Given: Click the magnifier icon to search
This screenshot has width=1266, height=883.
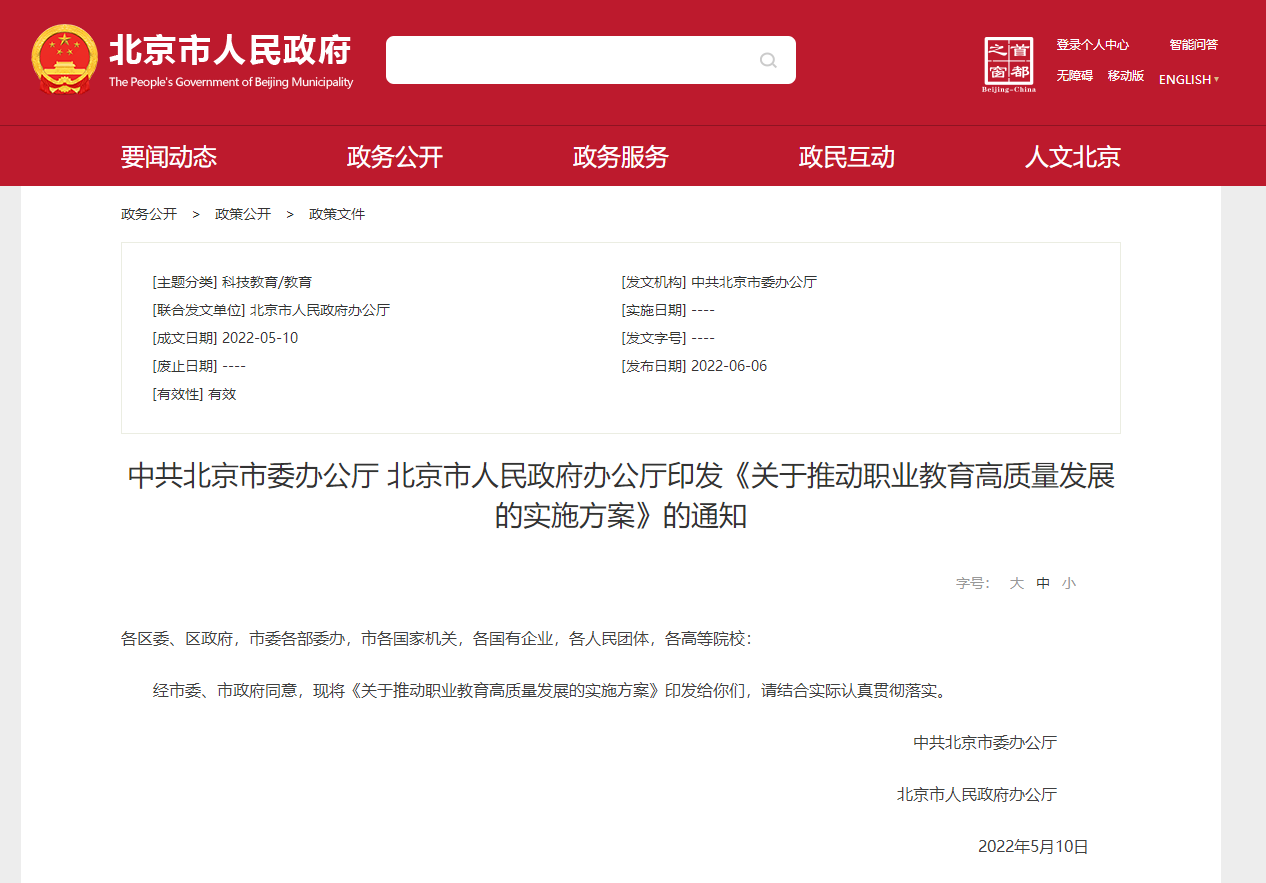Looking at the screenshot, I should (x=768, y=60).
